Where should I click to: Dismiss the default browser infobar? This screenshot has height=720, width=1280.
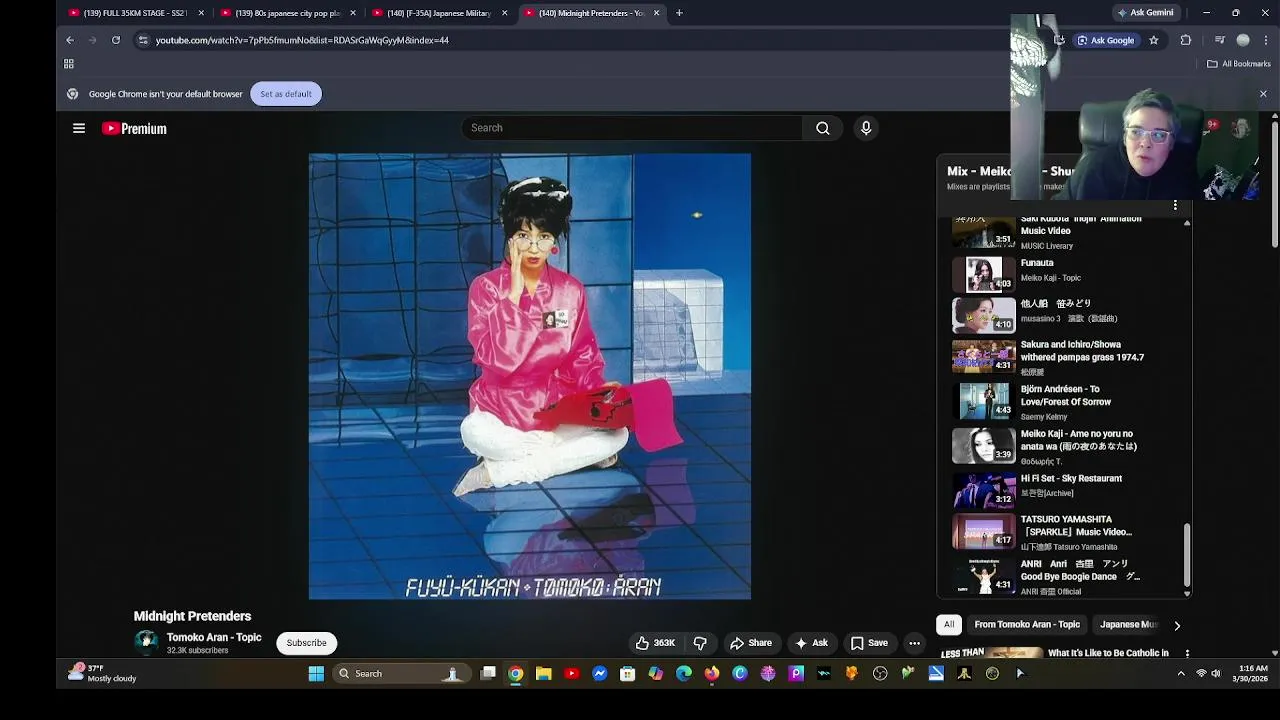1263,94
